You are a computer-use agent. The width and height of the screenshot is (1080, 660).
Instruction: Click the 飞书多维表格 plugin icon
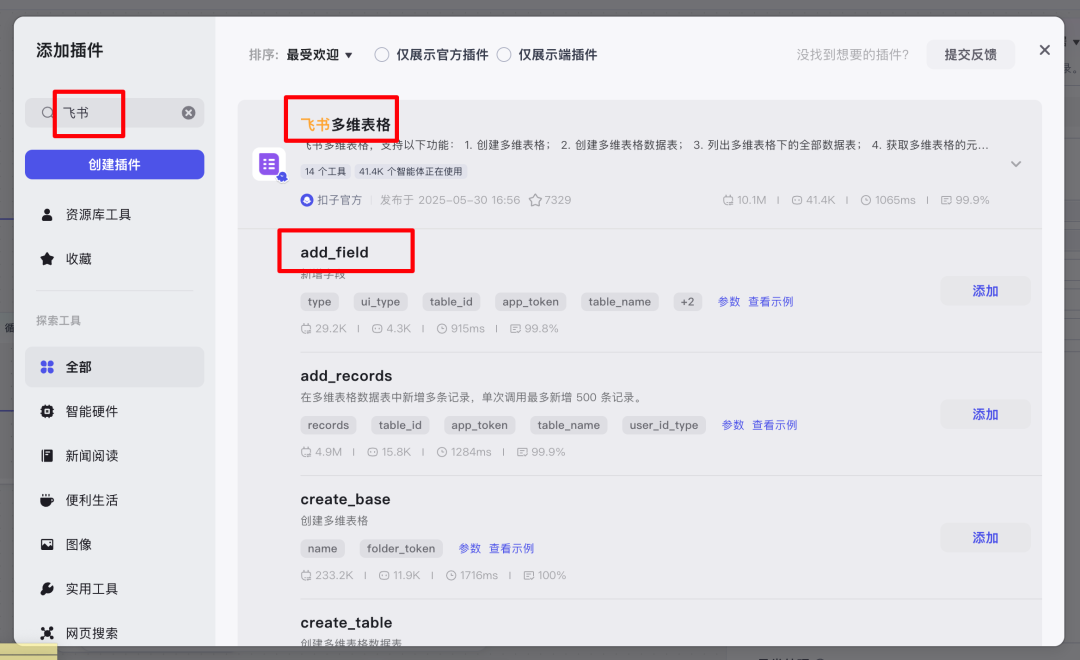click(x=269, y=164)
